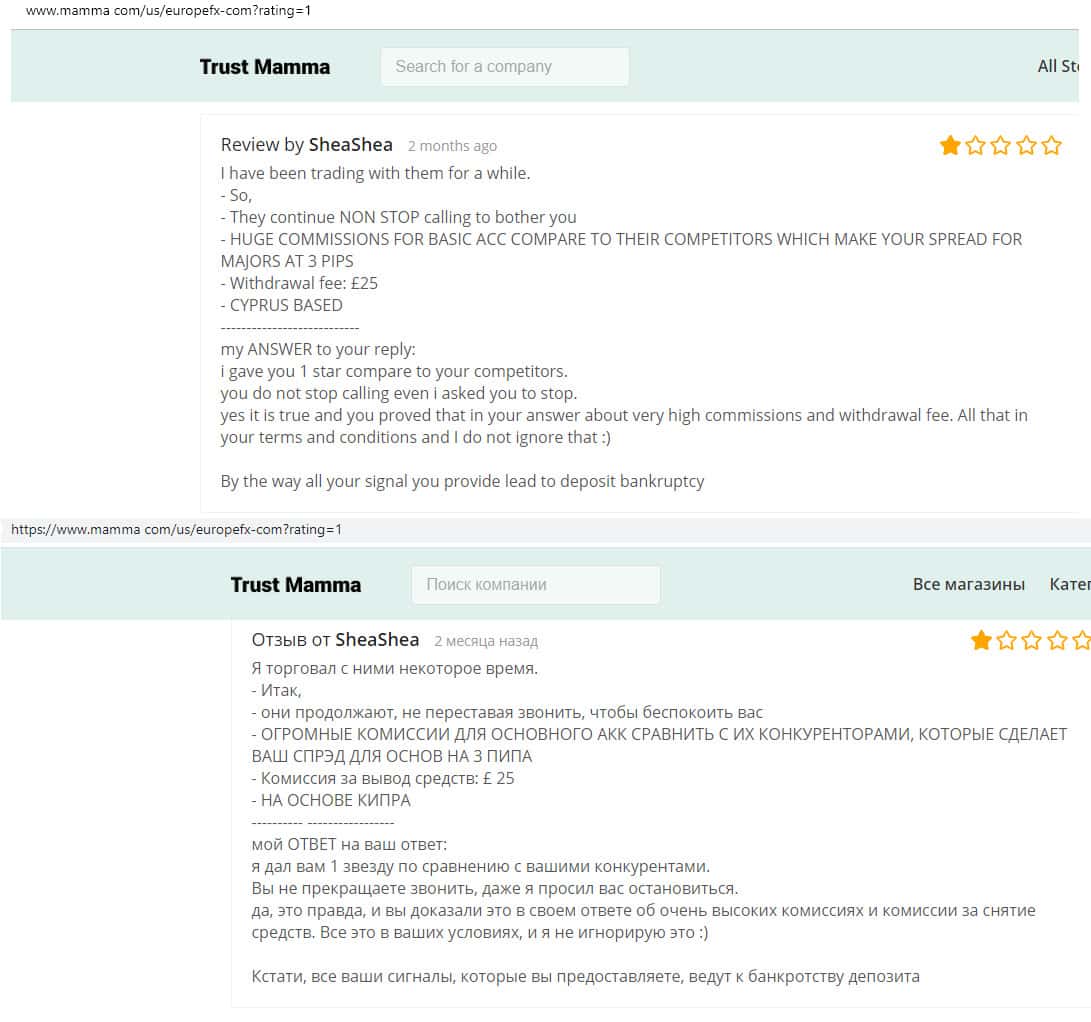Click the filled first star in Russian review

(x=981, y=641)
